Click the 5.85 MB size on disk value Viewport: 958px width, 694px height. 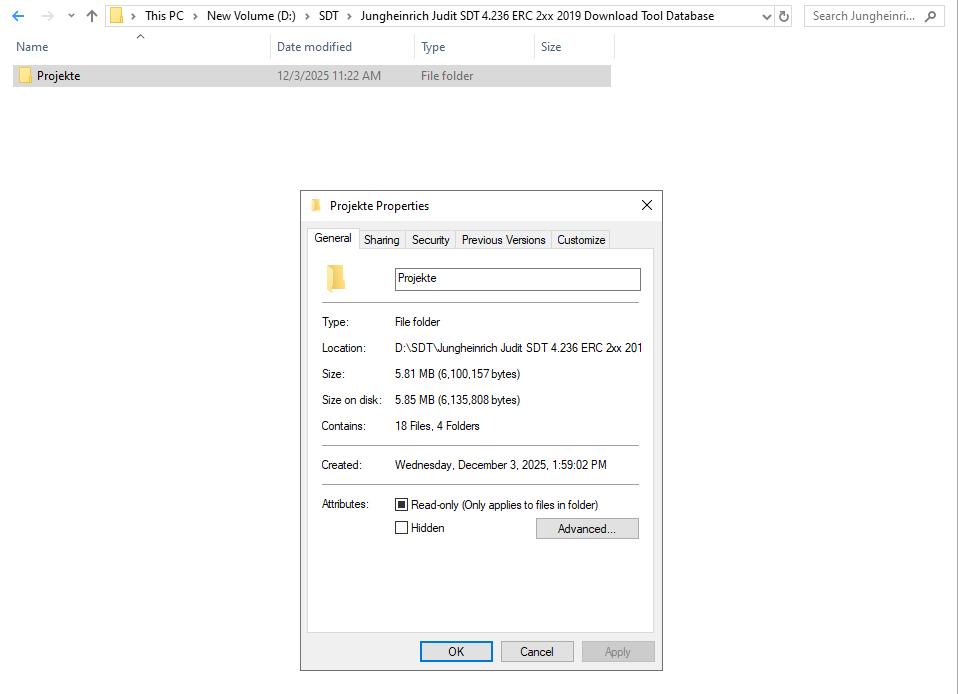click(x=458, y=400)
